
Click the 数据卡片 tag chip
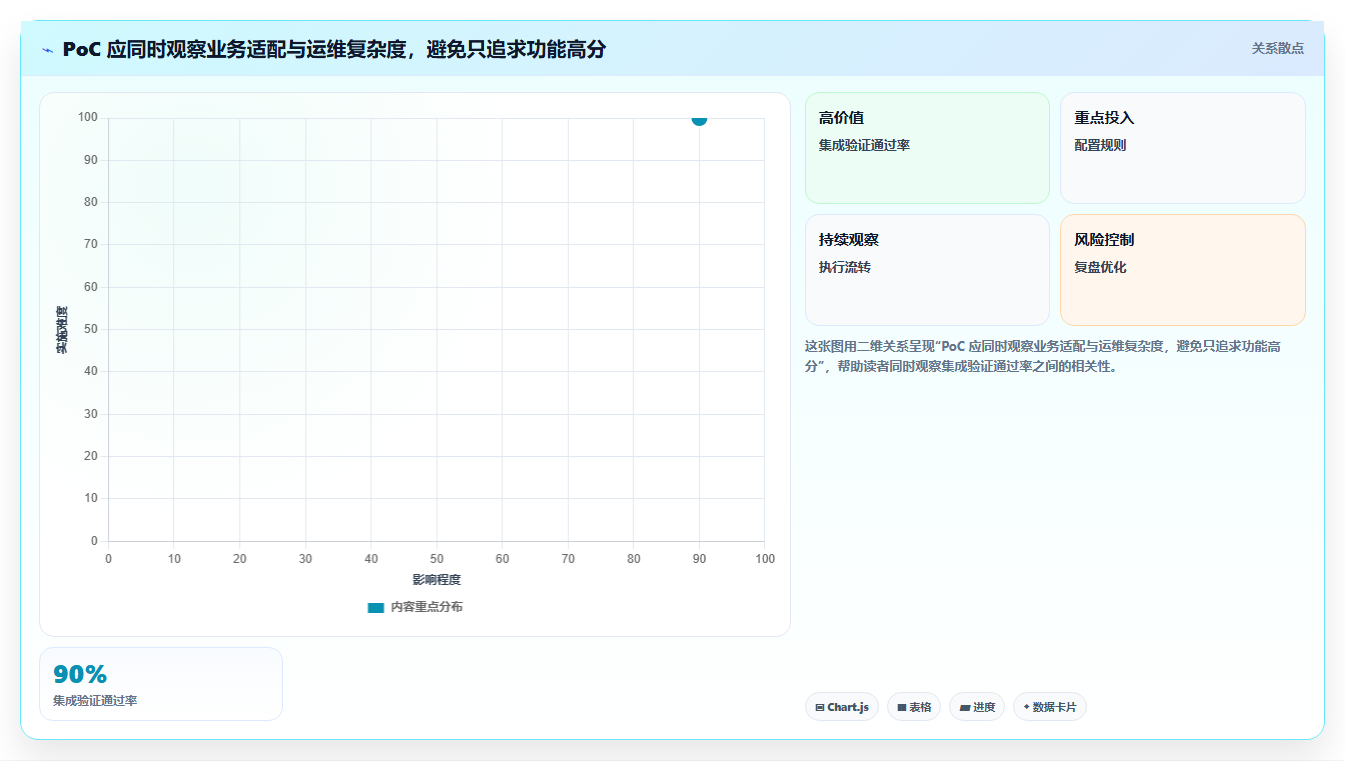(x=1050, y=707)
